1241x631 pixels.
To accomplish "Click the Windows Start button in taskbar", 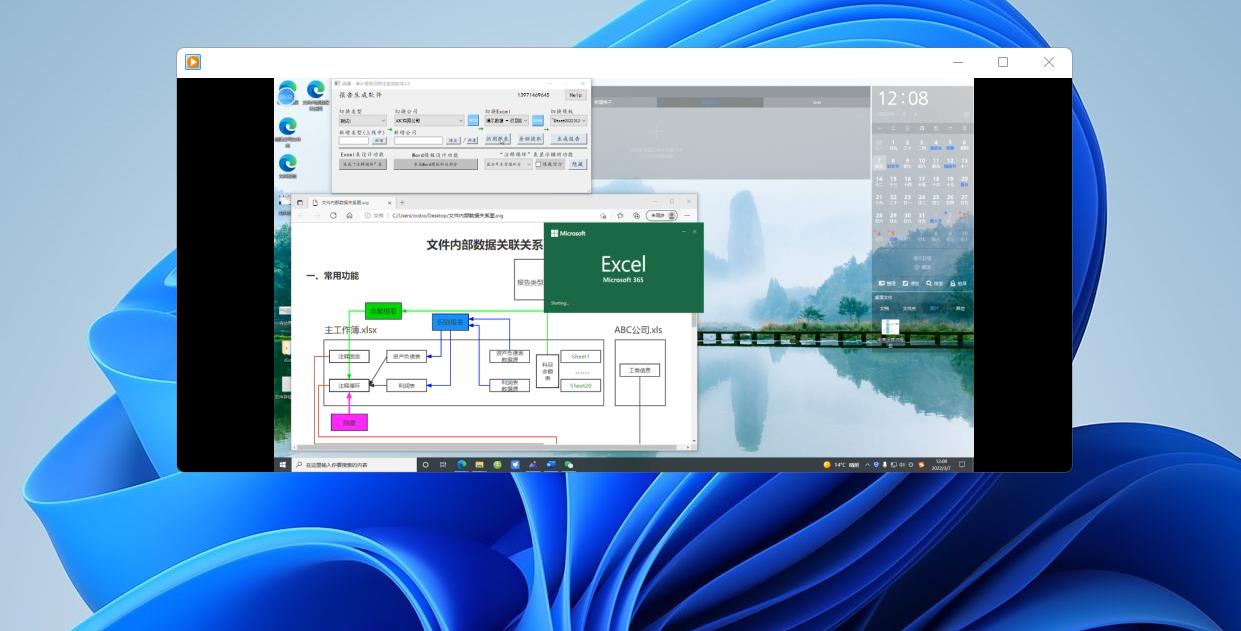I will (x=283, y=465).
